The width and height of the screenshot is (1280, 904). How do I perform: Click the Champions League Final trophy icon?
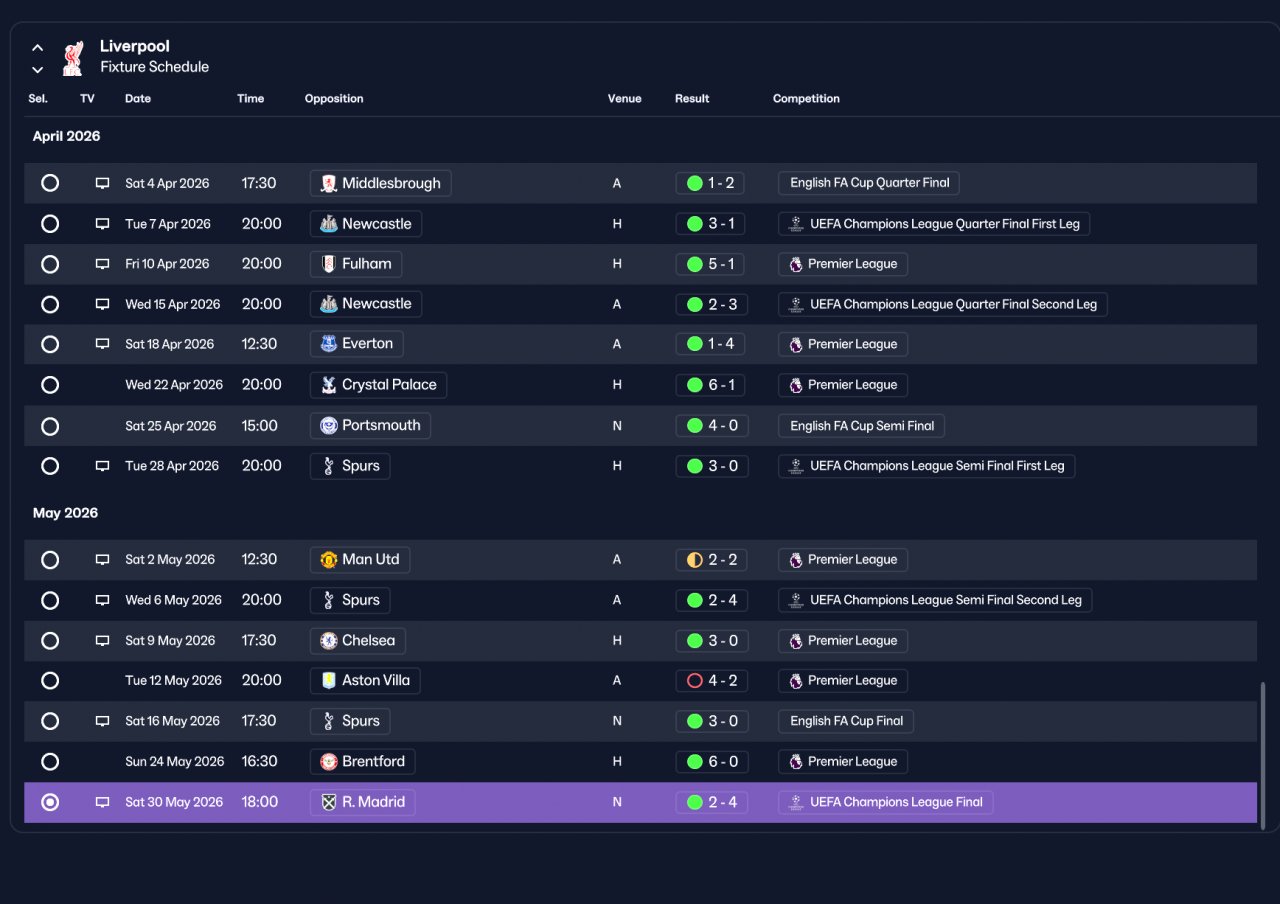click(x=796, y=802)
